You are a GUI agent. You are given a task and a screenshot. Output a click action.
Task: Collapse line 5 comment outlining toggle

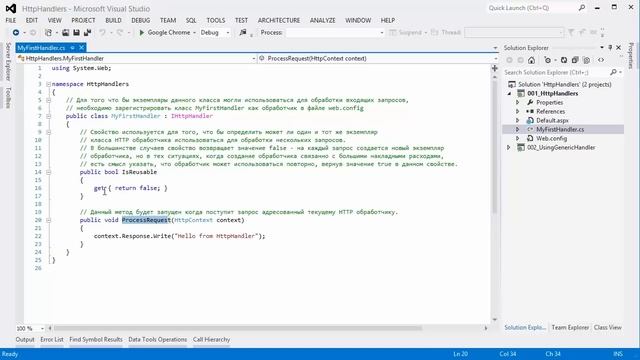[x=48, y=100]
